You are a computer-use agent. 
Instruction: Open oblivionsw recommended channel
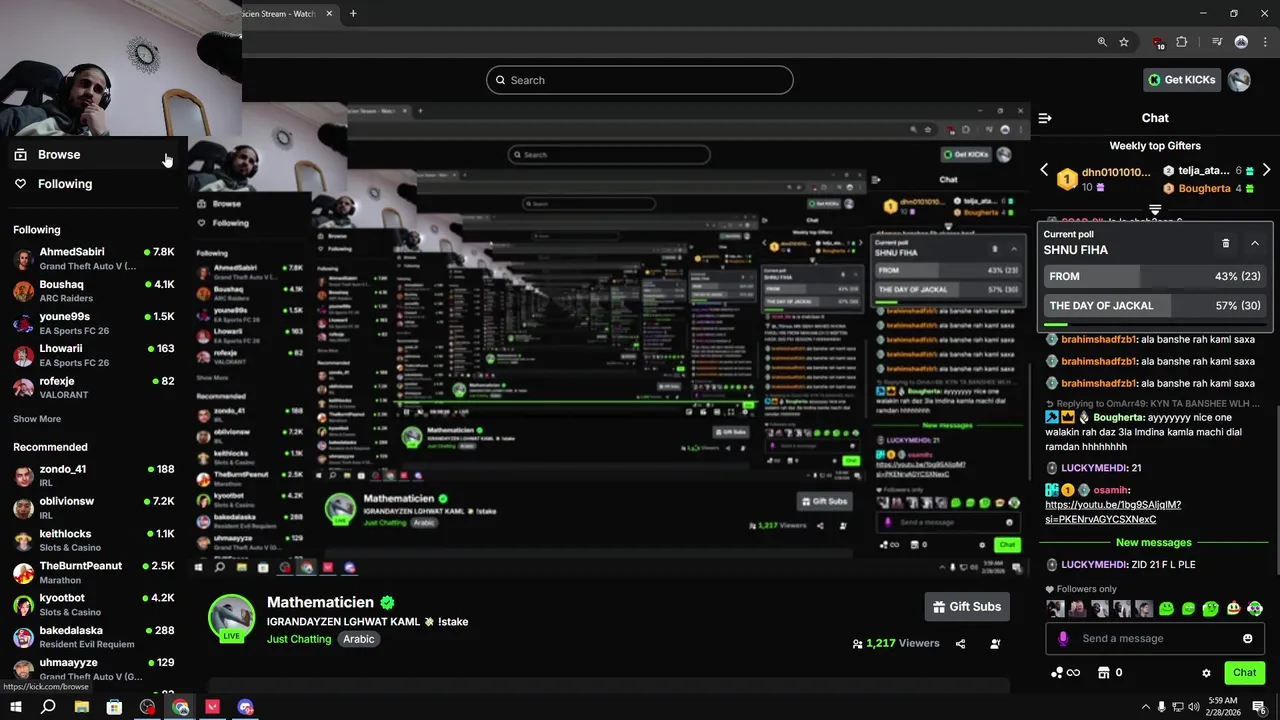point(94,507)
